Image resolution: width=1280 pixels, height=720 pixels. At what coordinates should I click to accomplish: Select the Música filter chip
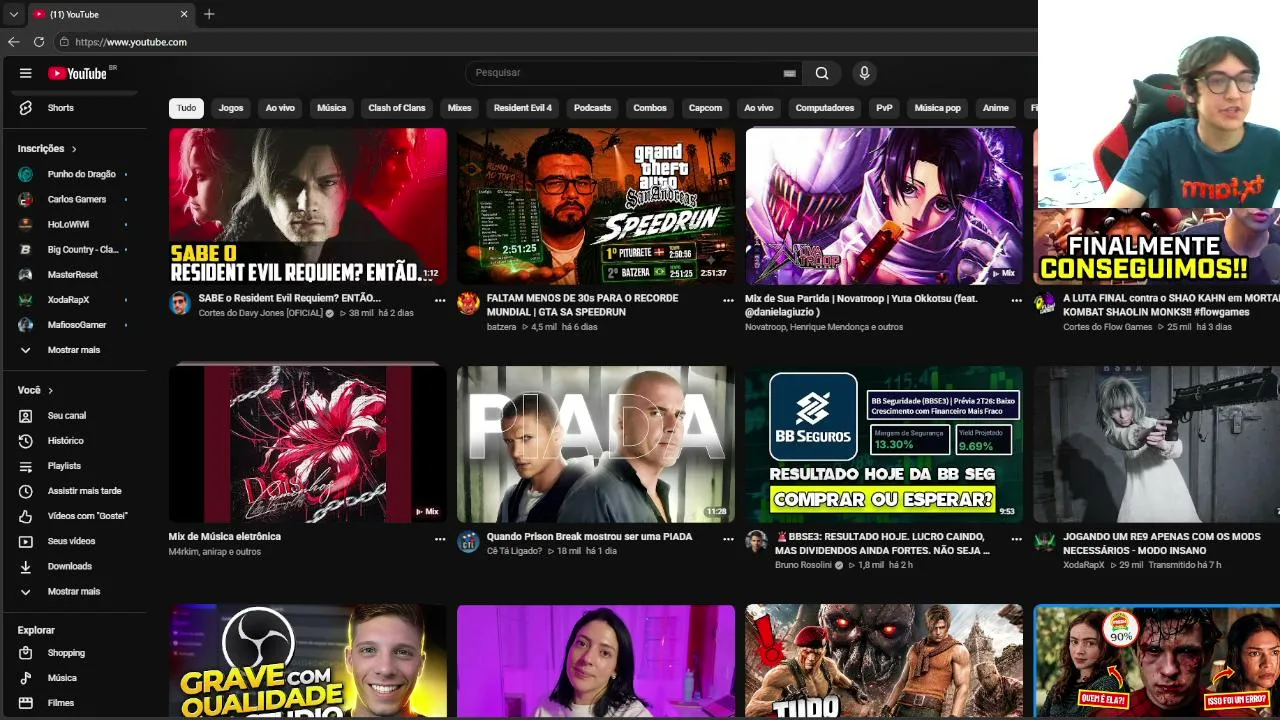tap(331, 108)
